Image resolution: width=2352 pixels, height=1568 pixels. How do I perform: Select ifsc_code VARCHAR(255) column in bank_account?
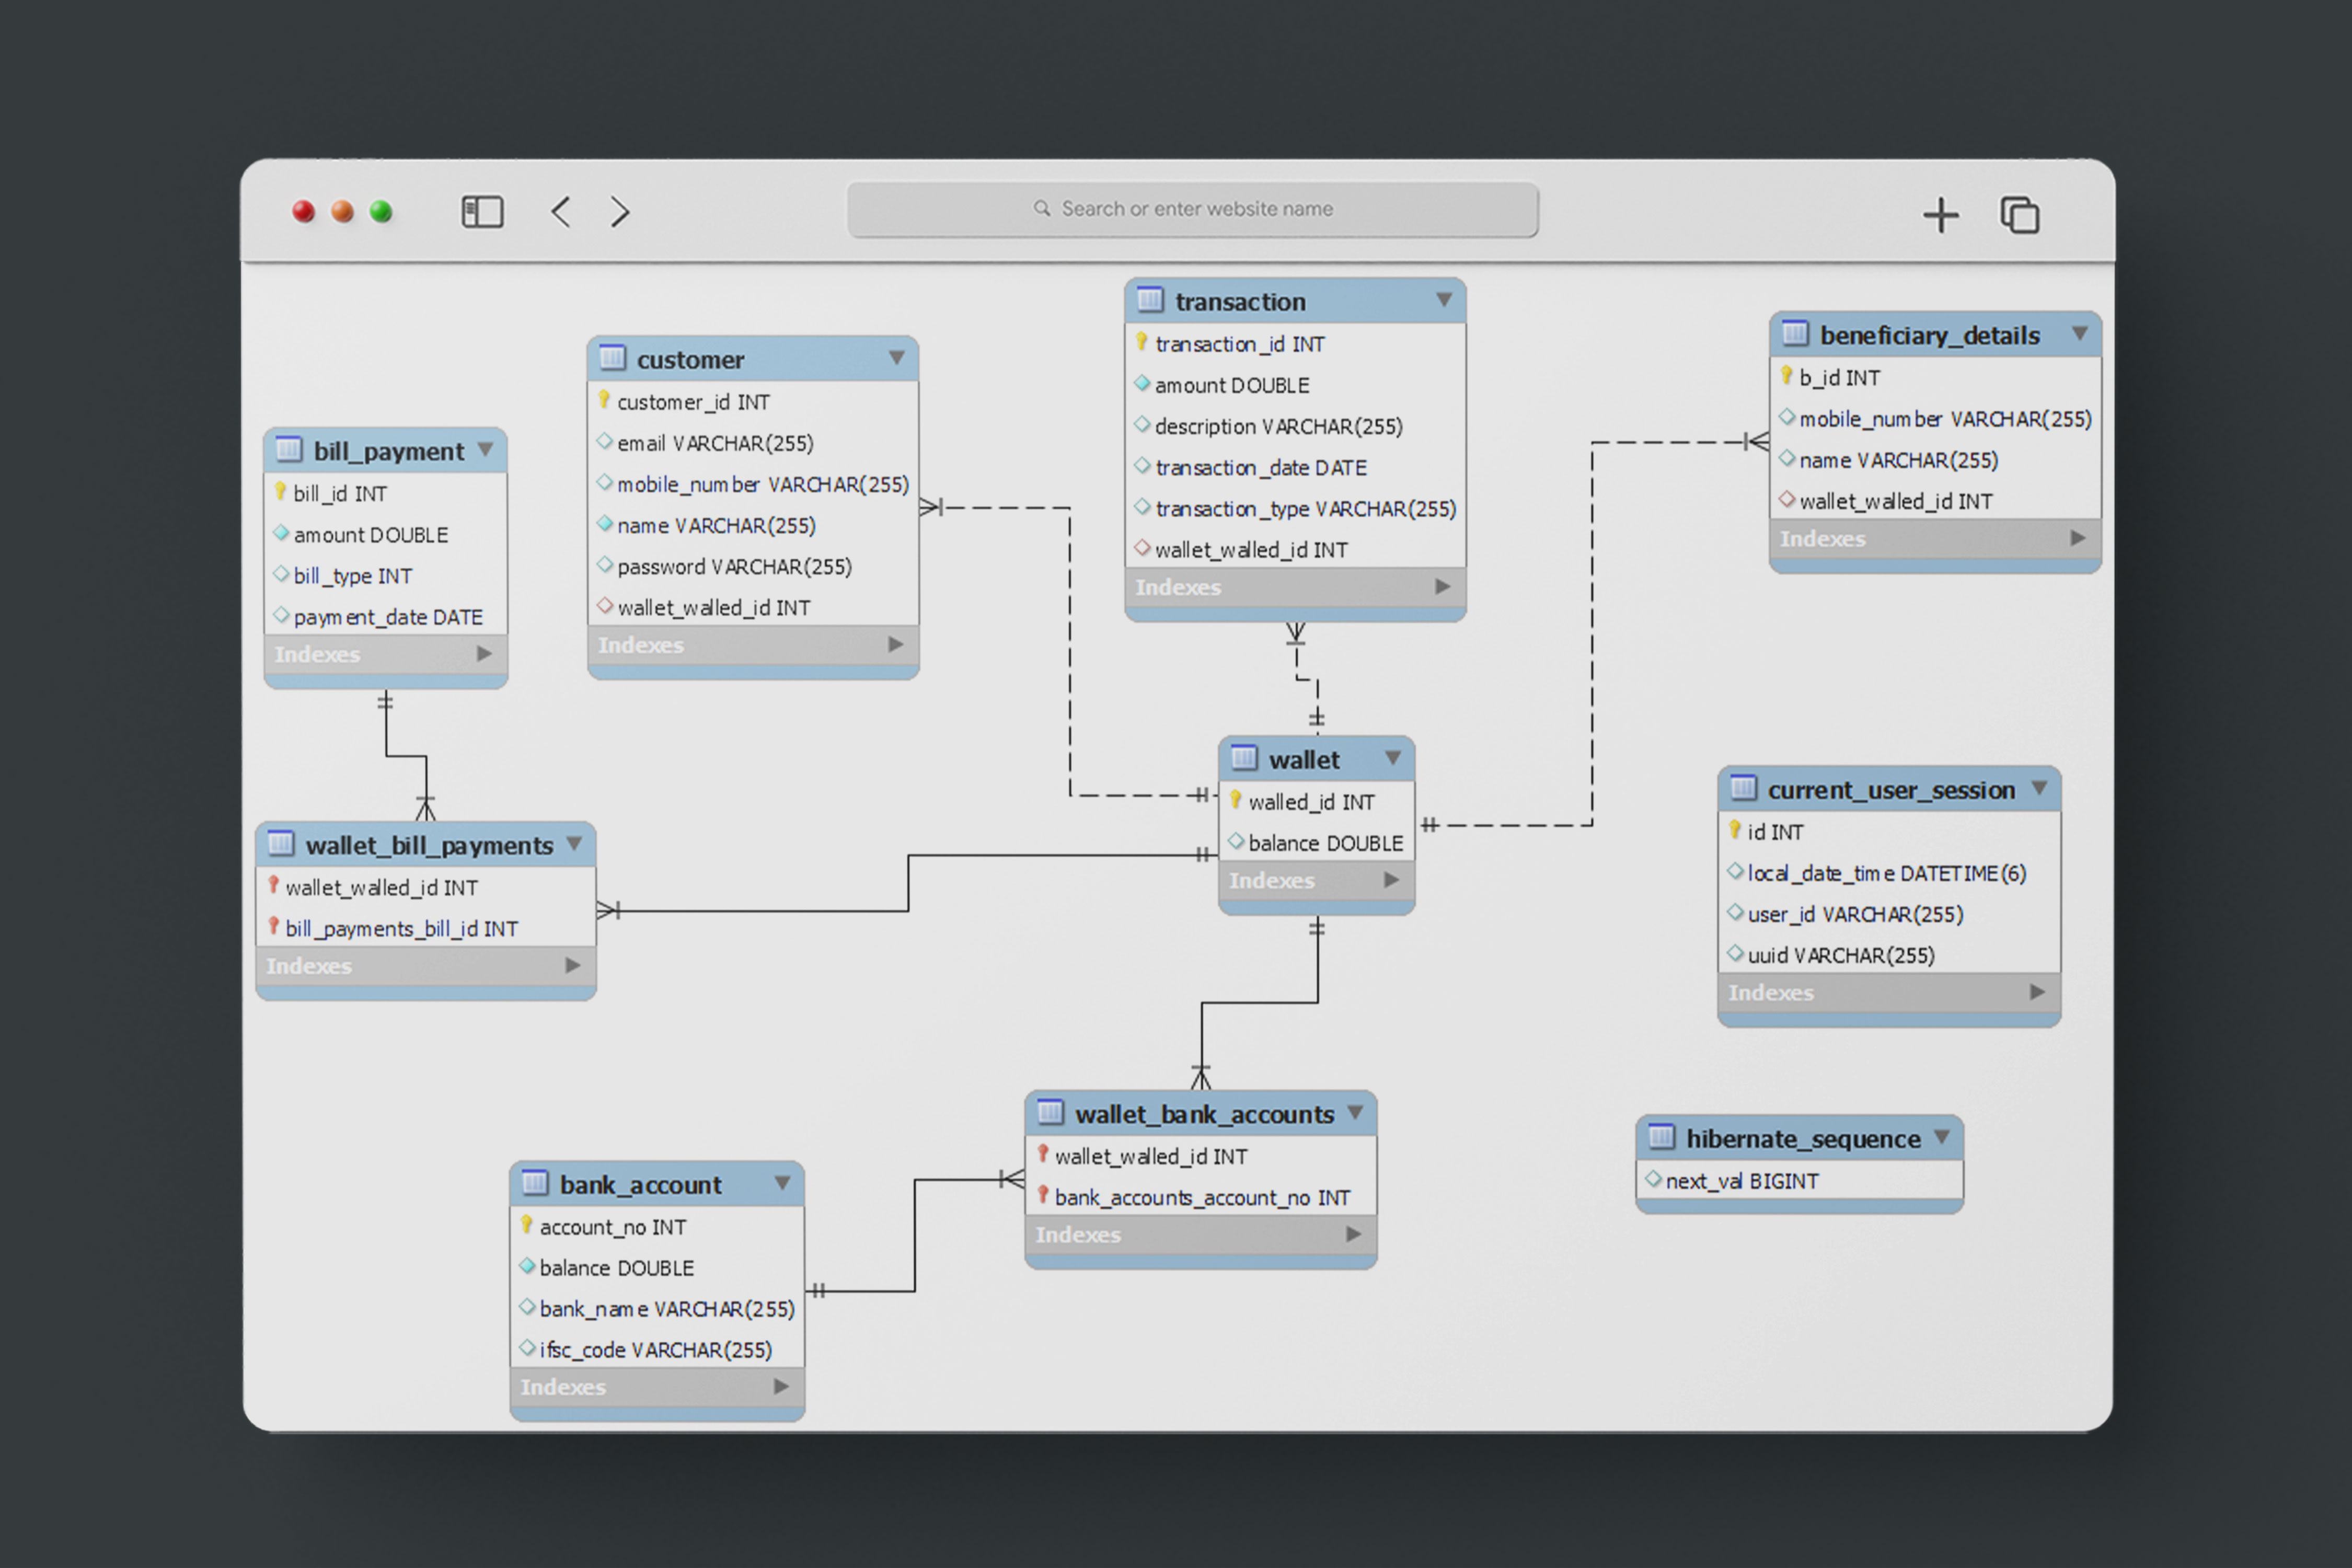pos(655,1350)
